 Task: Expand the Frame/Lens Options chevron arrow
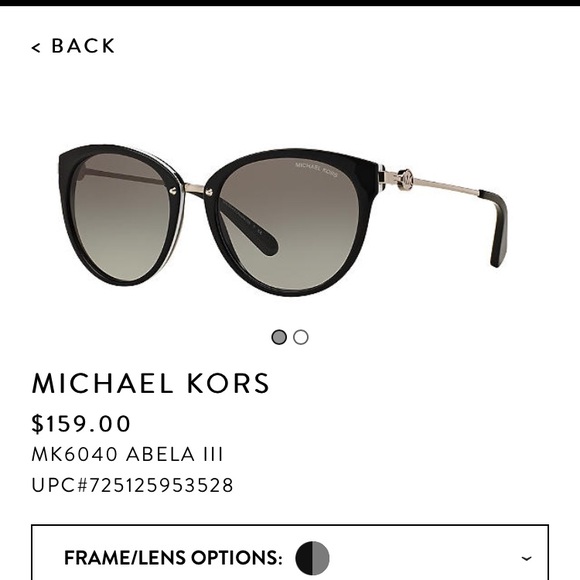point(526,558)
